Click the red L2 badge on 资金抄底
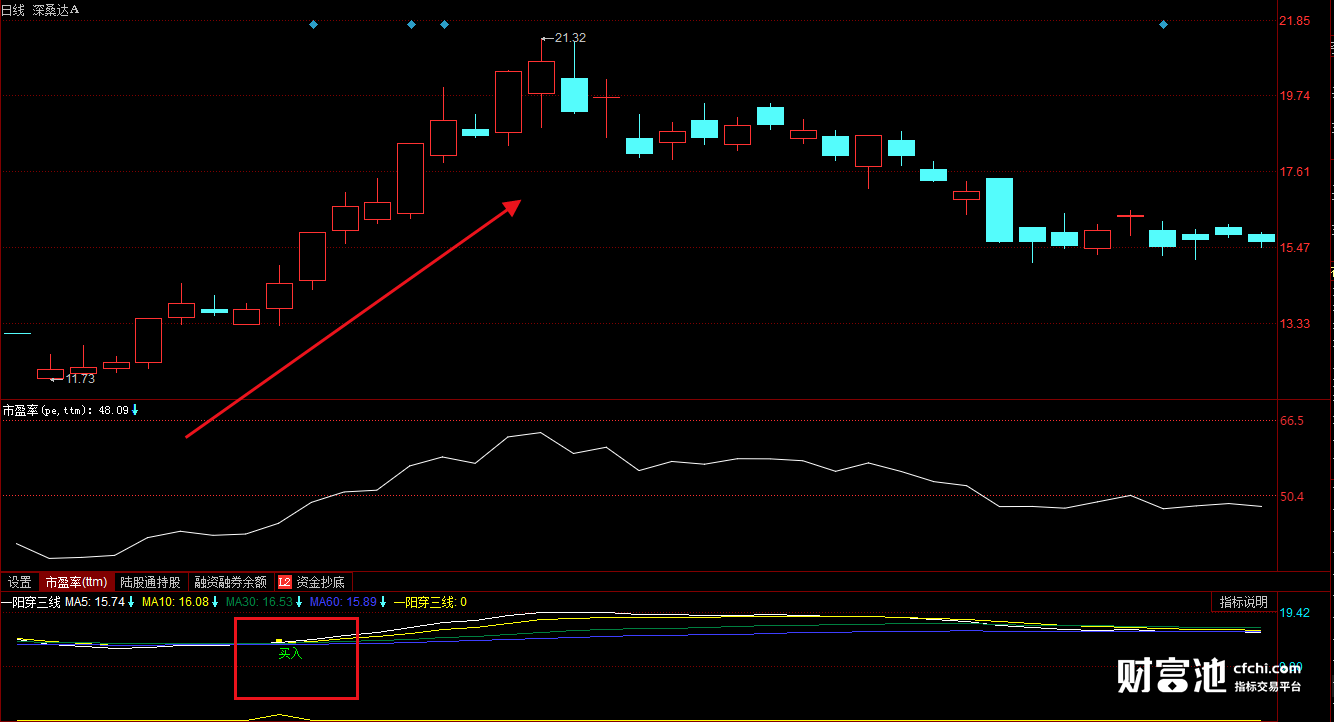Screen dimensions: 1334x722 (x=285, y=581)
